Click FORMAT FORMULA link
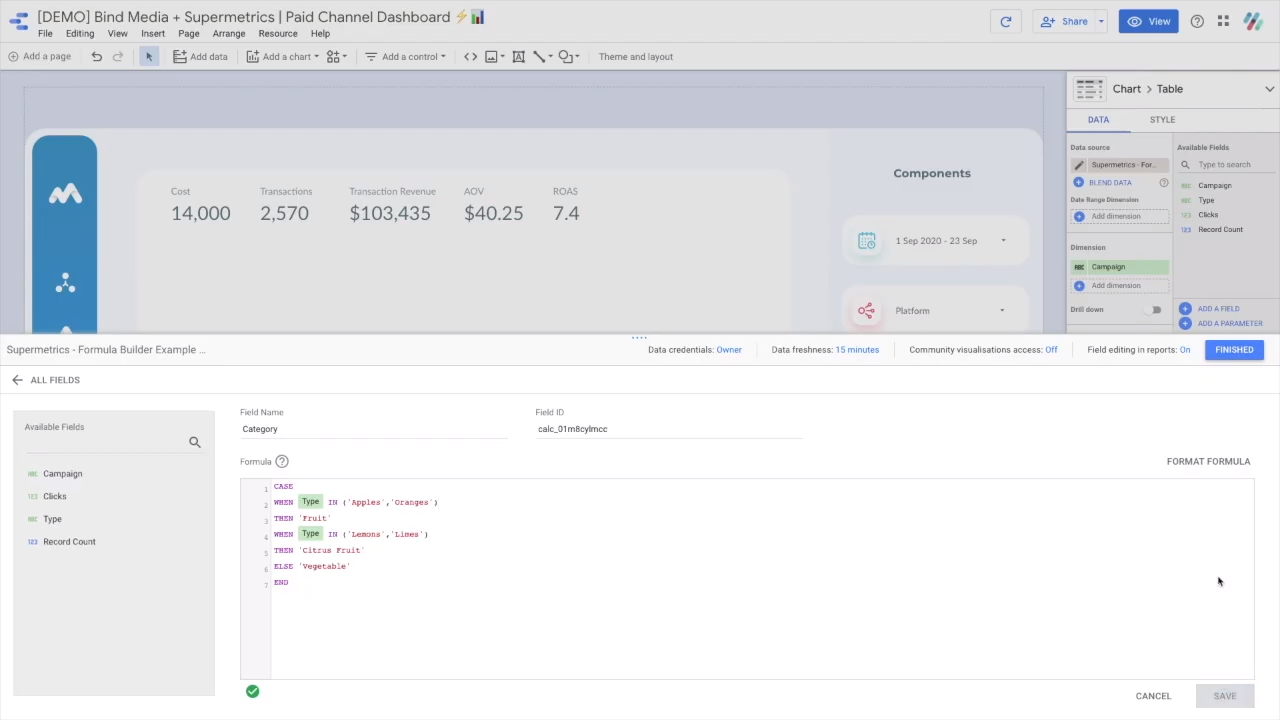 (x=1208, y=462)
